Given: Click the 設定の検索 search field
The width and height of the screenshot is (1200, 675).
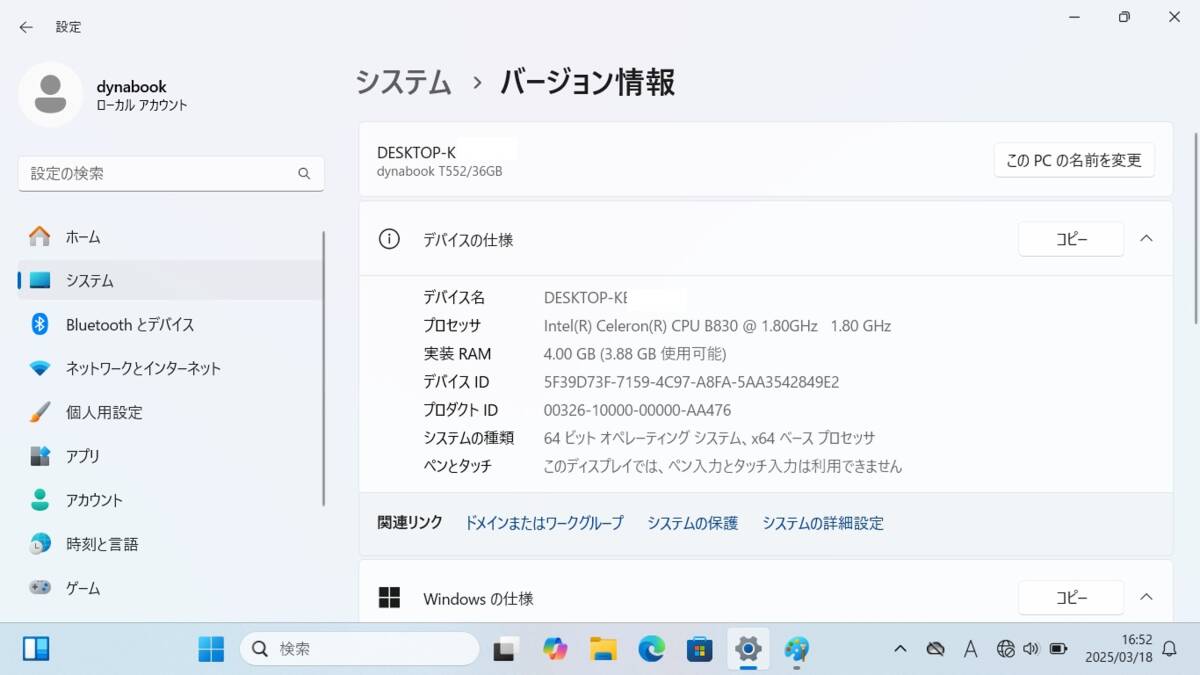Looking at the screenshot, I should (x=160, y=173).
